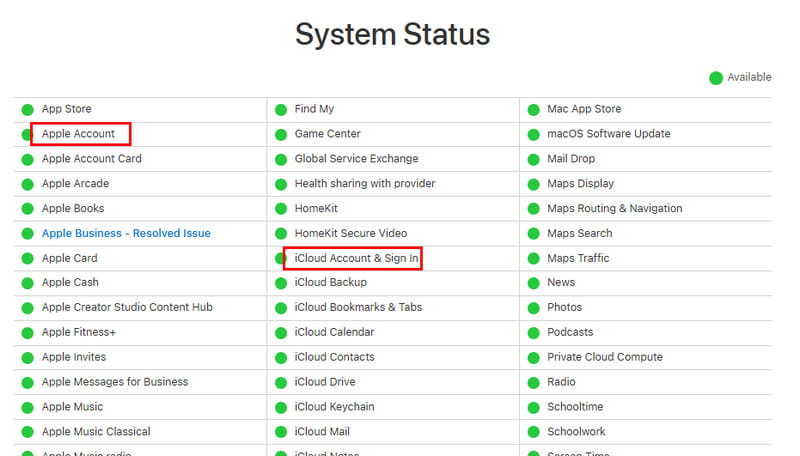The height and width of the screenshot is (456, 800).
Task: Click the status dot beside HomeKit
Action: (281, 209)
